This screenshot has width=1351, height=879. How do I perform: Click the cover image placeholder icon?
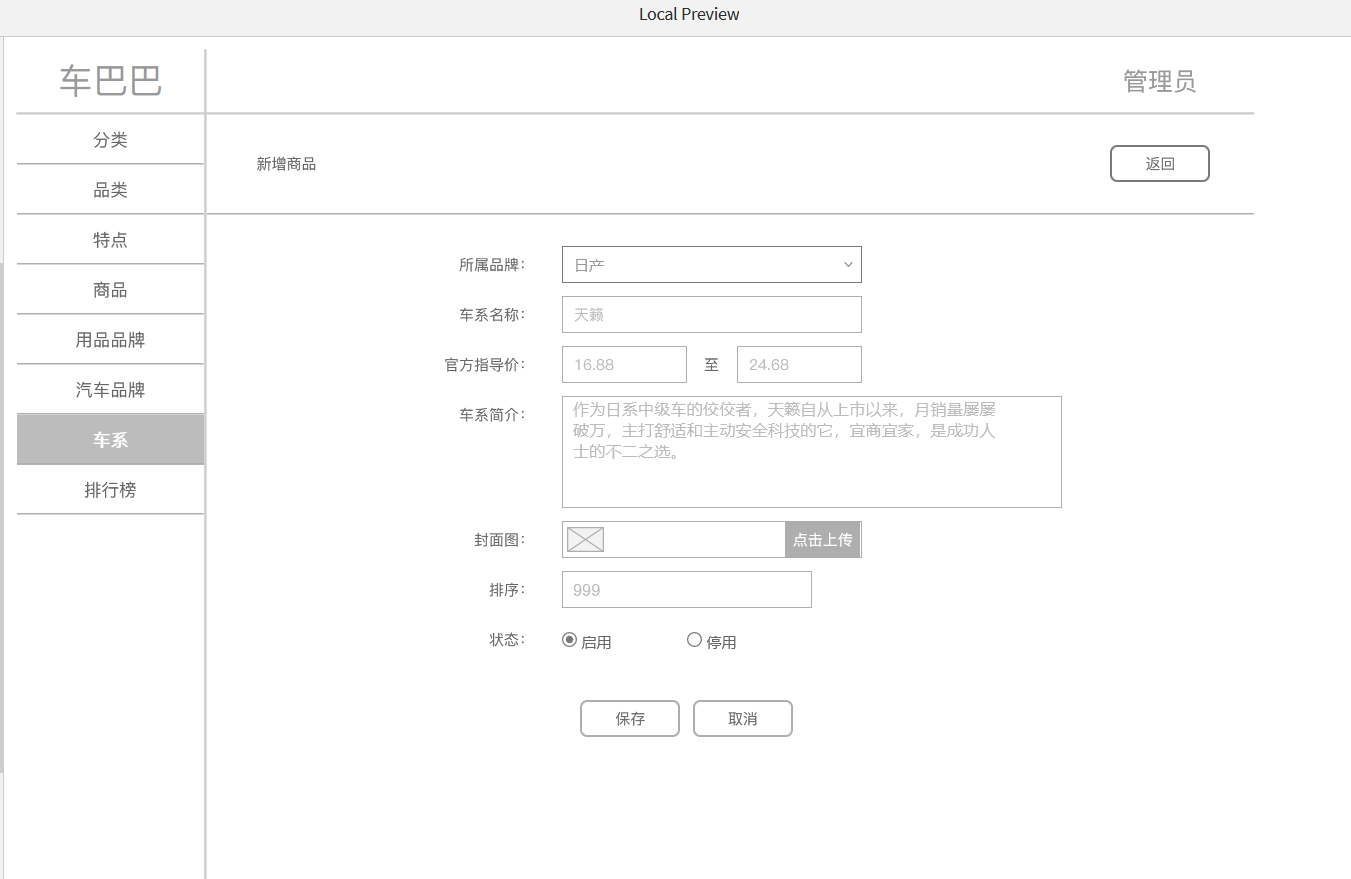click(585, 540)
